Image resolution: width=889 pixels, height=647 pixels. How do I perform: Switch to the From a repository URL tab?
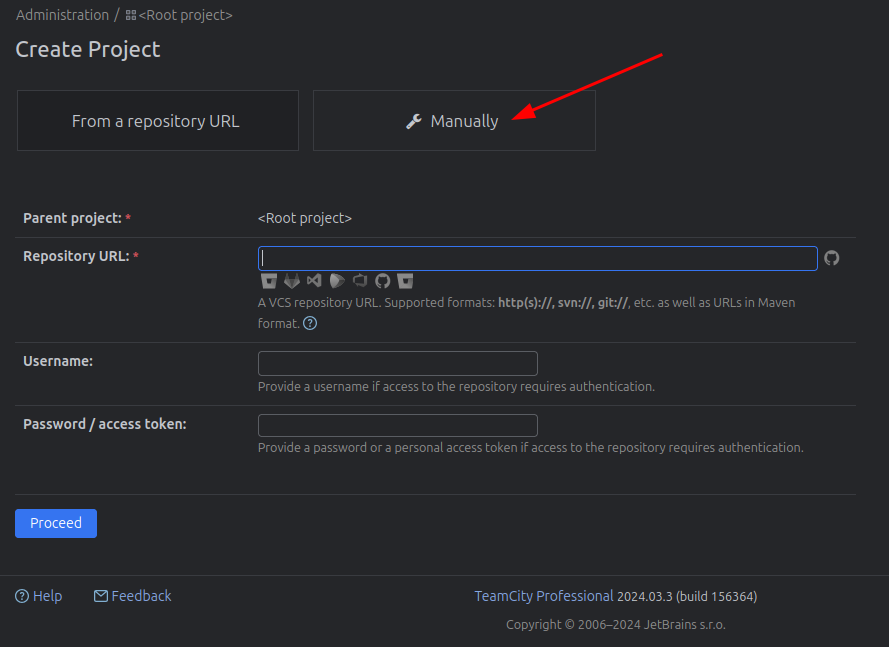[x=157, y=121]
